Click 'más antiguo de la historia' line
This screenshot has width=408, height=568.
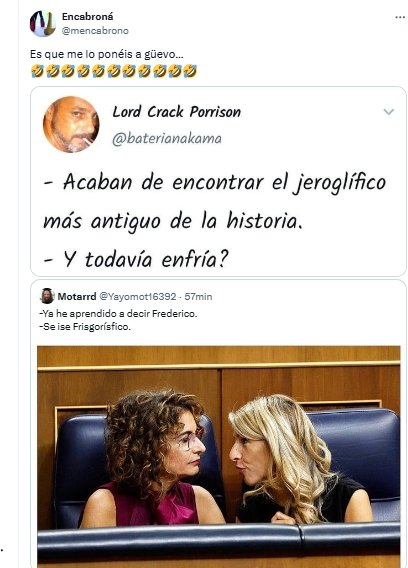[x=172, y=221]
